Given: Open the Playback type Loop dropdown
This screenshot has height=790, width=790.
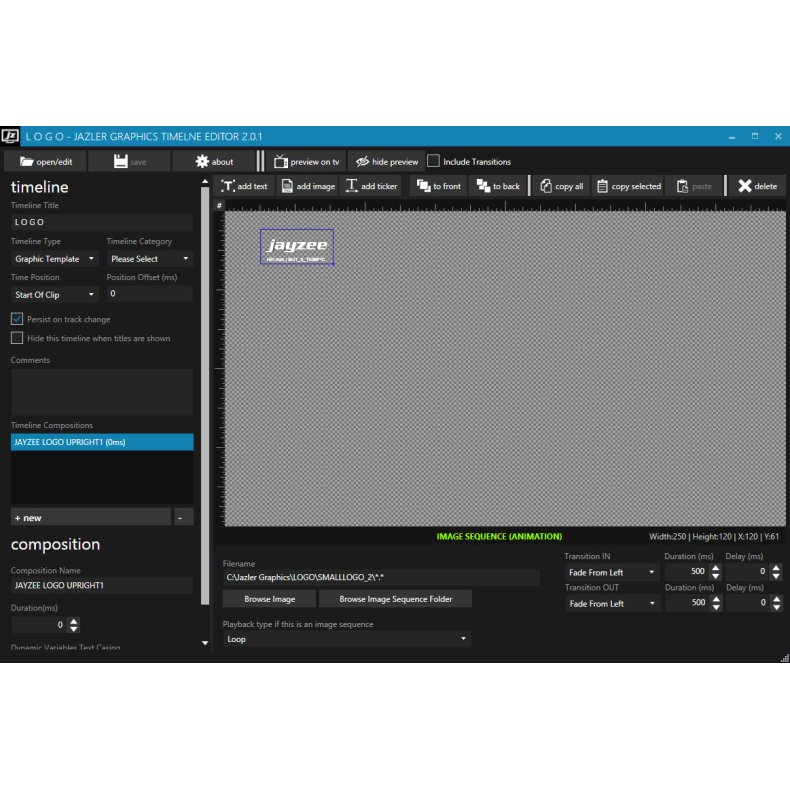Looking at the screenshot, I should tap(347, 639).
